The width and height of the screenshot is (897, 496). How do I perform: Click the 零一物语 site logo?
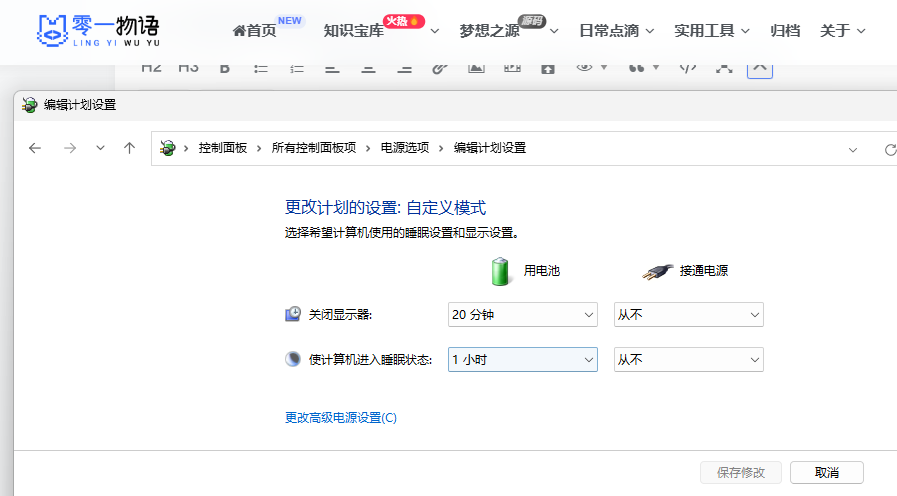[98, 31]
